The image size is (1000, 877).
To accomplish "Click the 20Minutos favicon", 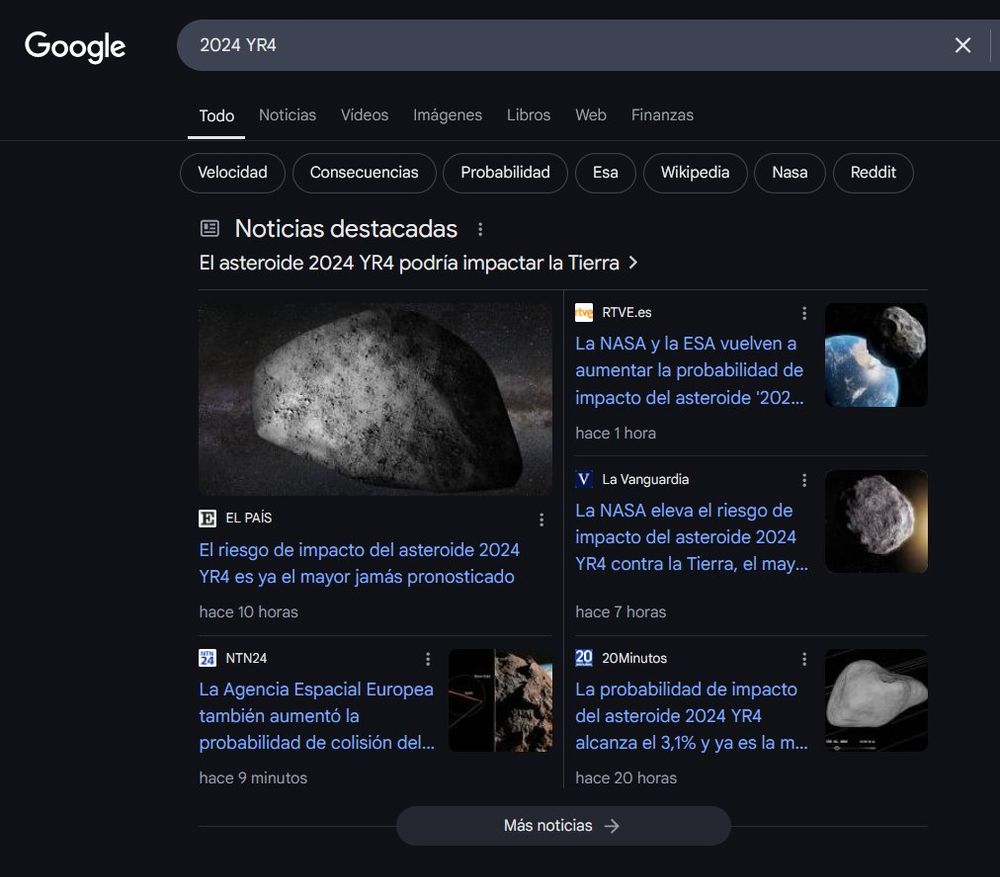I will pyautogui.click(x=583, y=657).
